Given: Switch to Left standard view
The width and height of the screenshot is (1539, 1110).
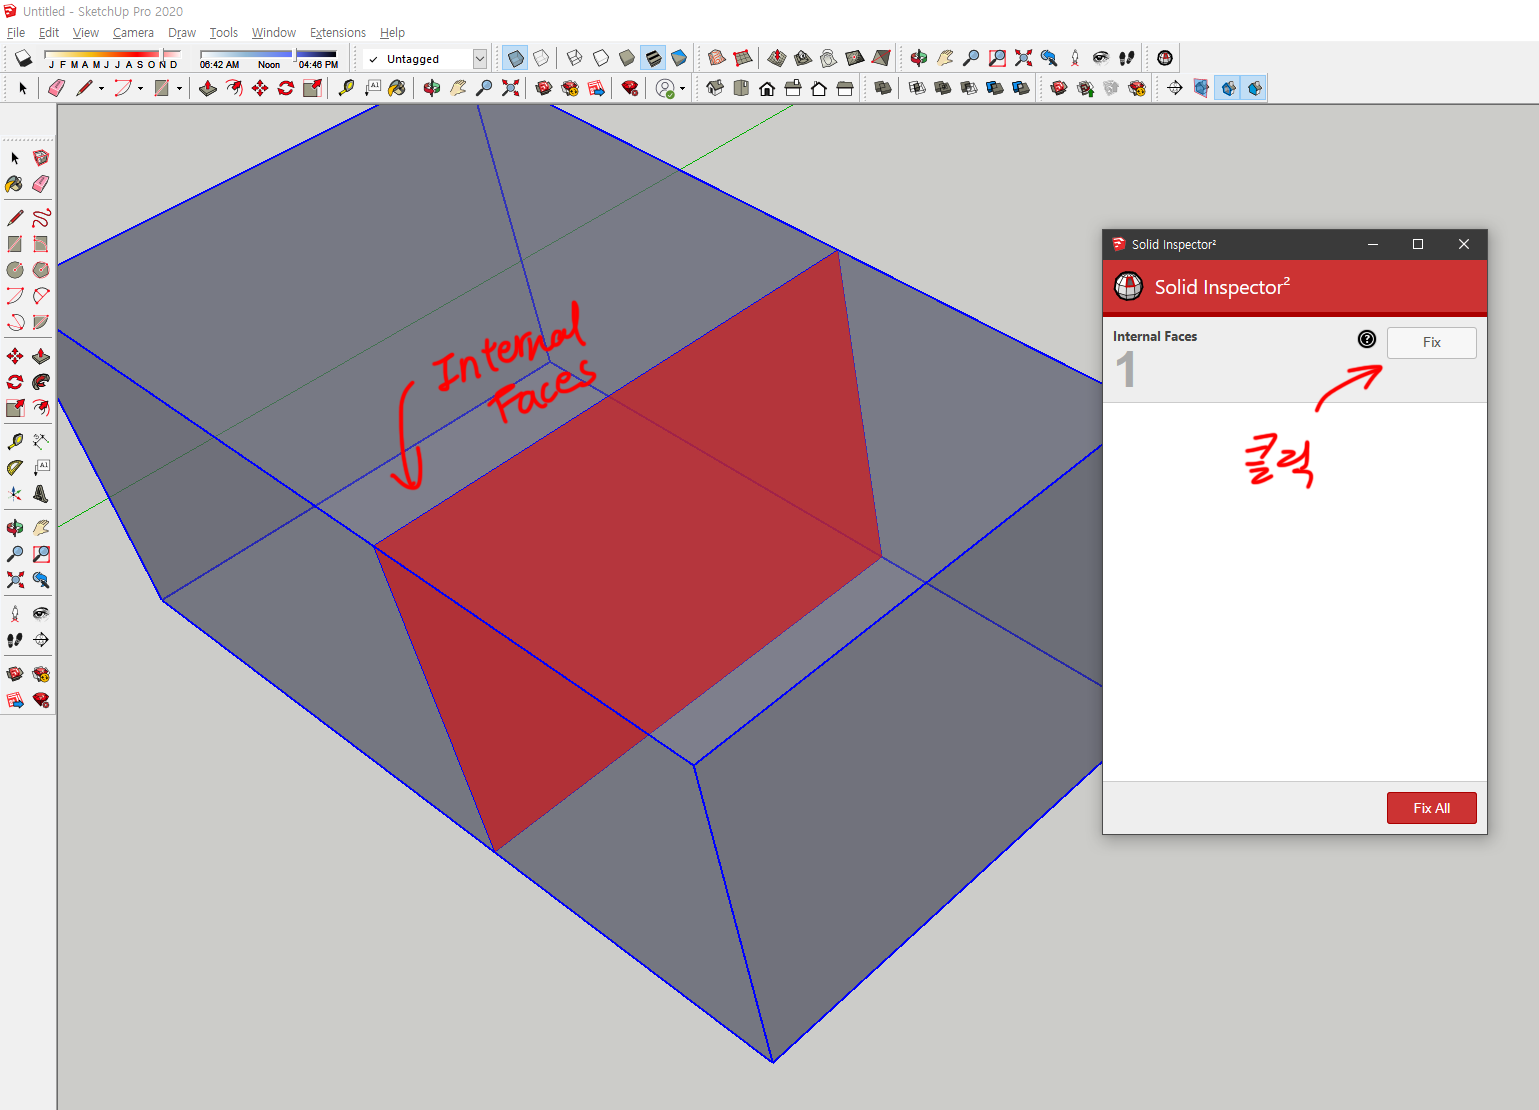Looking at the screenshot, I should (x=845, y=88).
